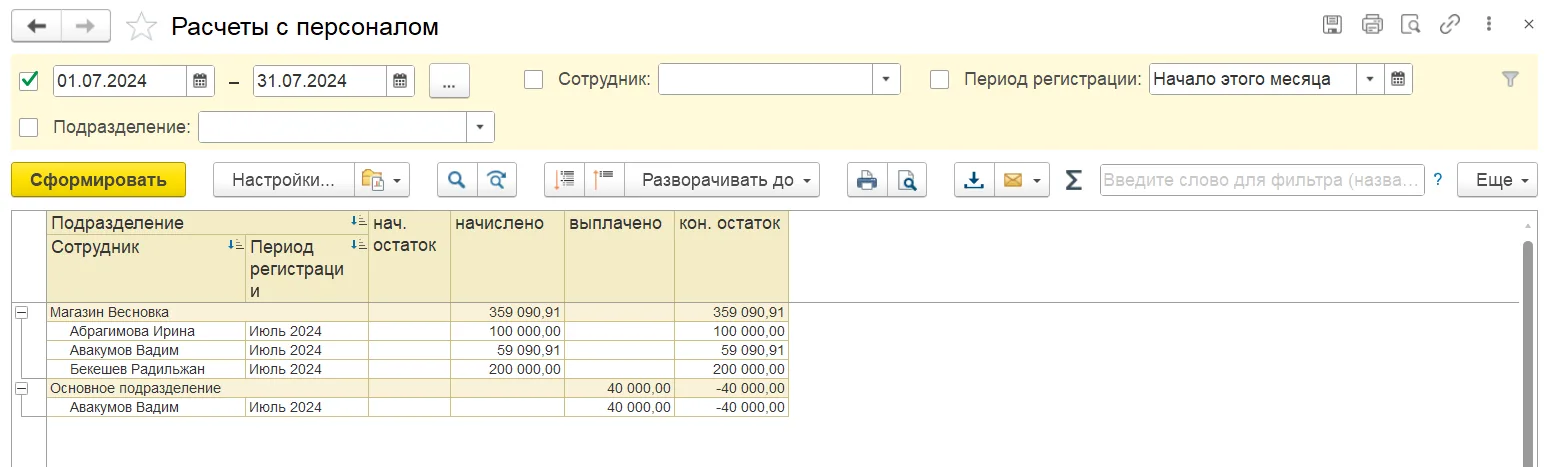1550x467 pixels.
Task: Open the three-dot menu in the header
Action: click(x=1489, y=25)
